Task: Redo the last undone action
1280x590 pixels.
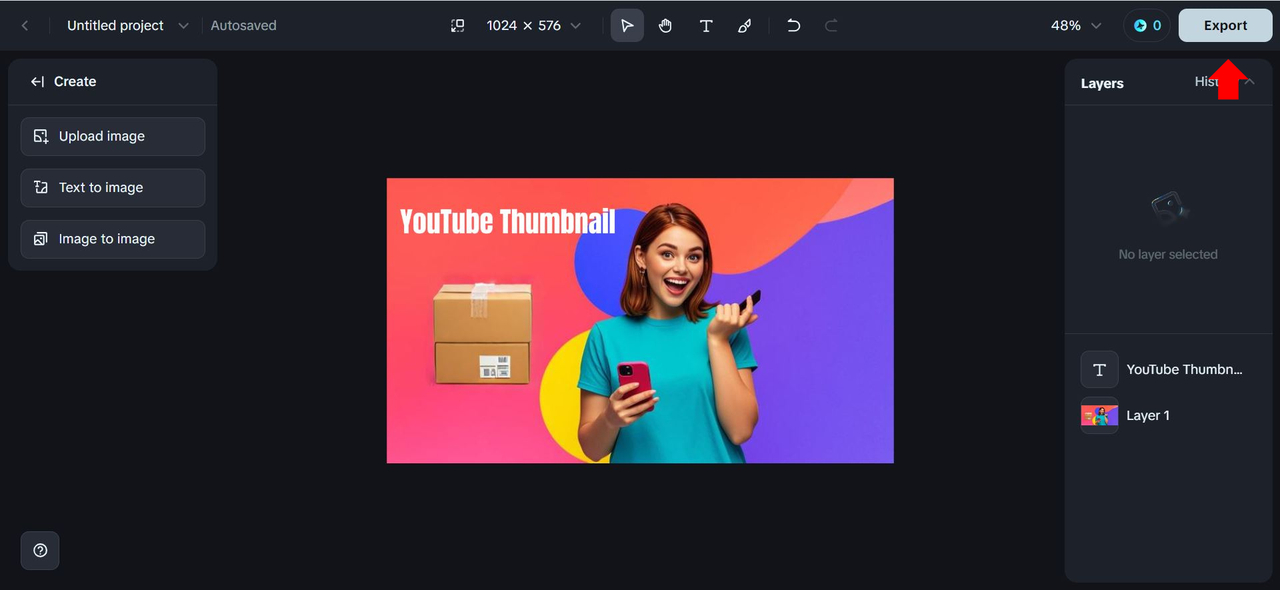Action: coord(831,26)
